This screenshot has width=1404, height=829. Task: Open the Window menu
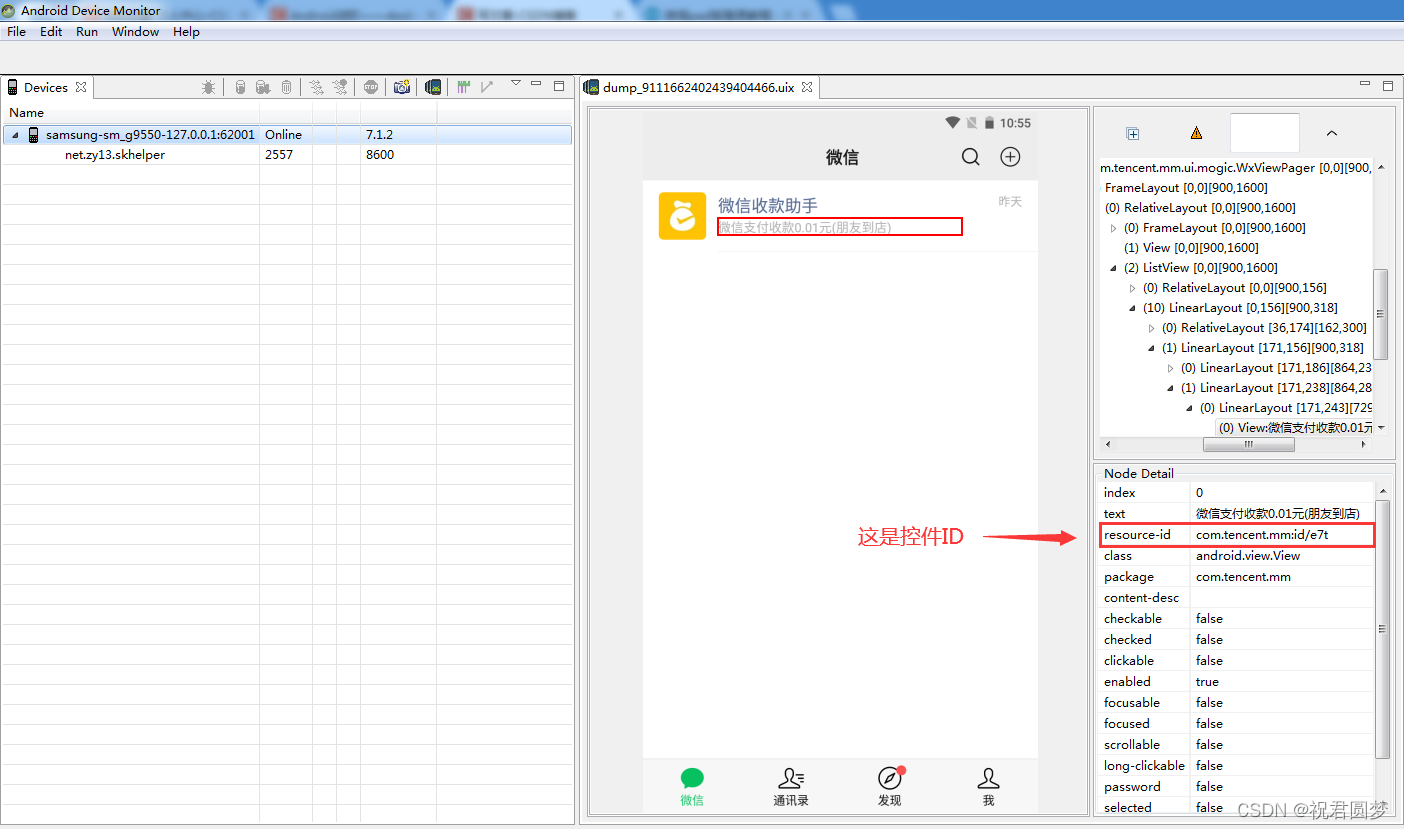point(135,32)
